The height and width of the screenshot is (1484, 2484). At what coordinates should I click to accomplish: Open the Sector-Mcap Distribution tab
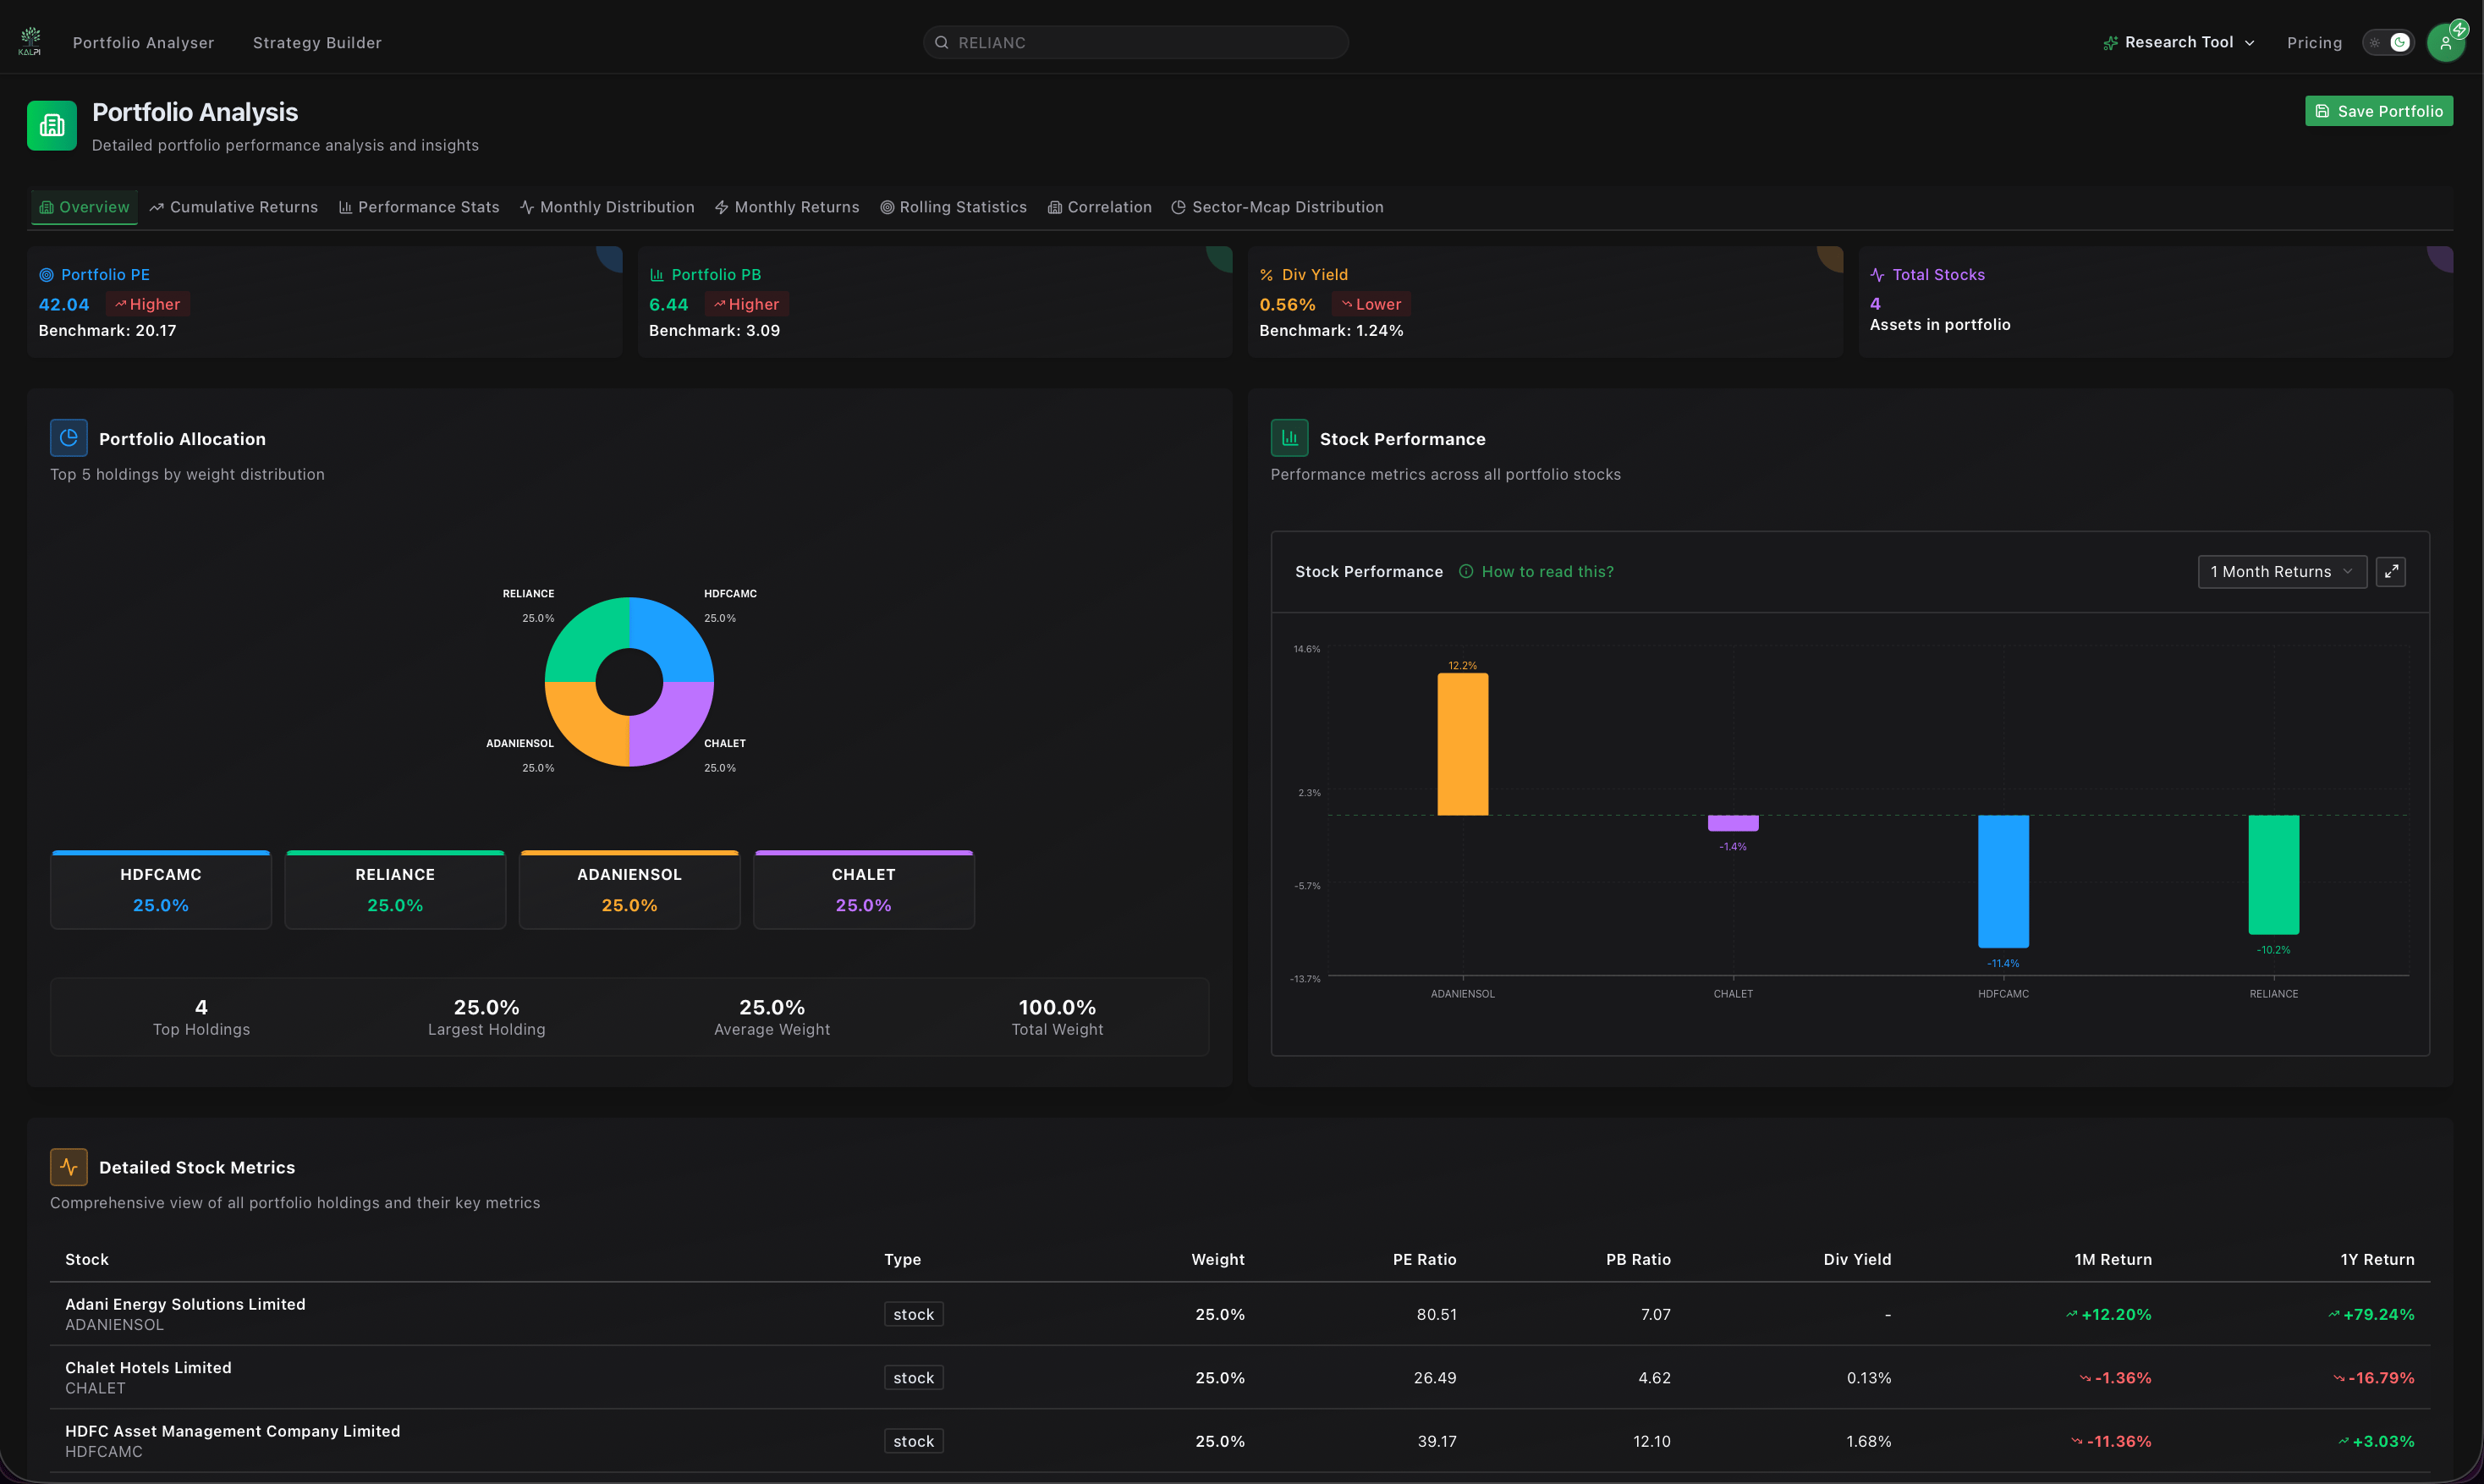pyautogui.click(x=1277, y=207)
